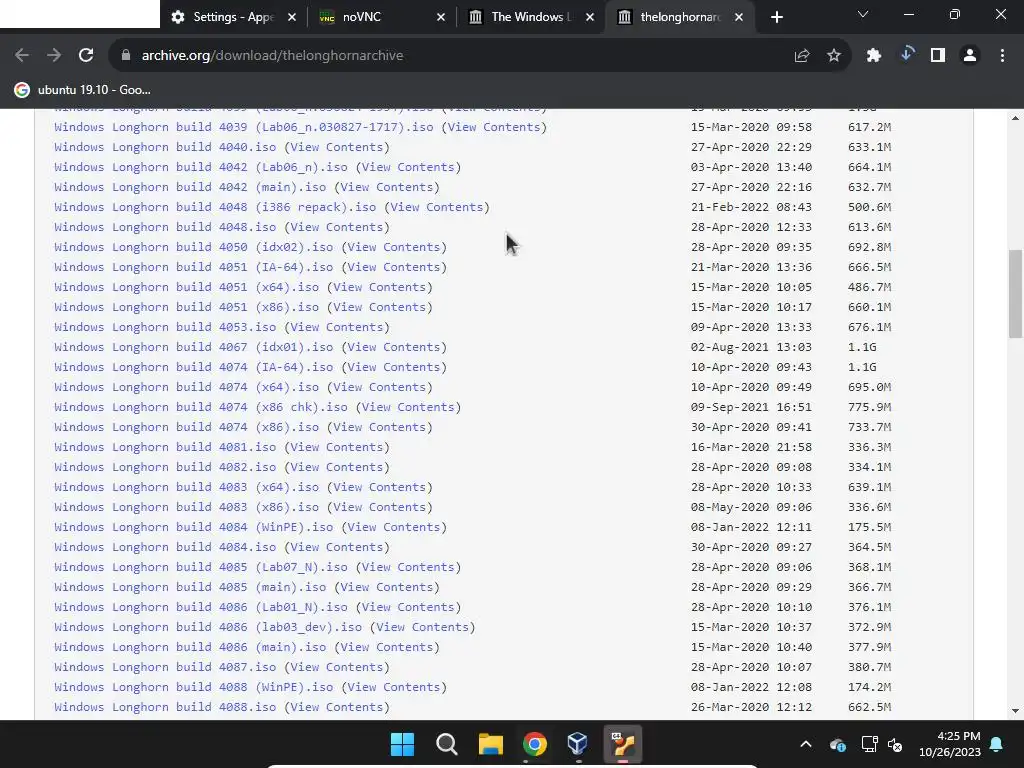
Task: Switch to The Windows tab
Action: [x=531, y=17]
